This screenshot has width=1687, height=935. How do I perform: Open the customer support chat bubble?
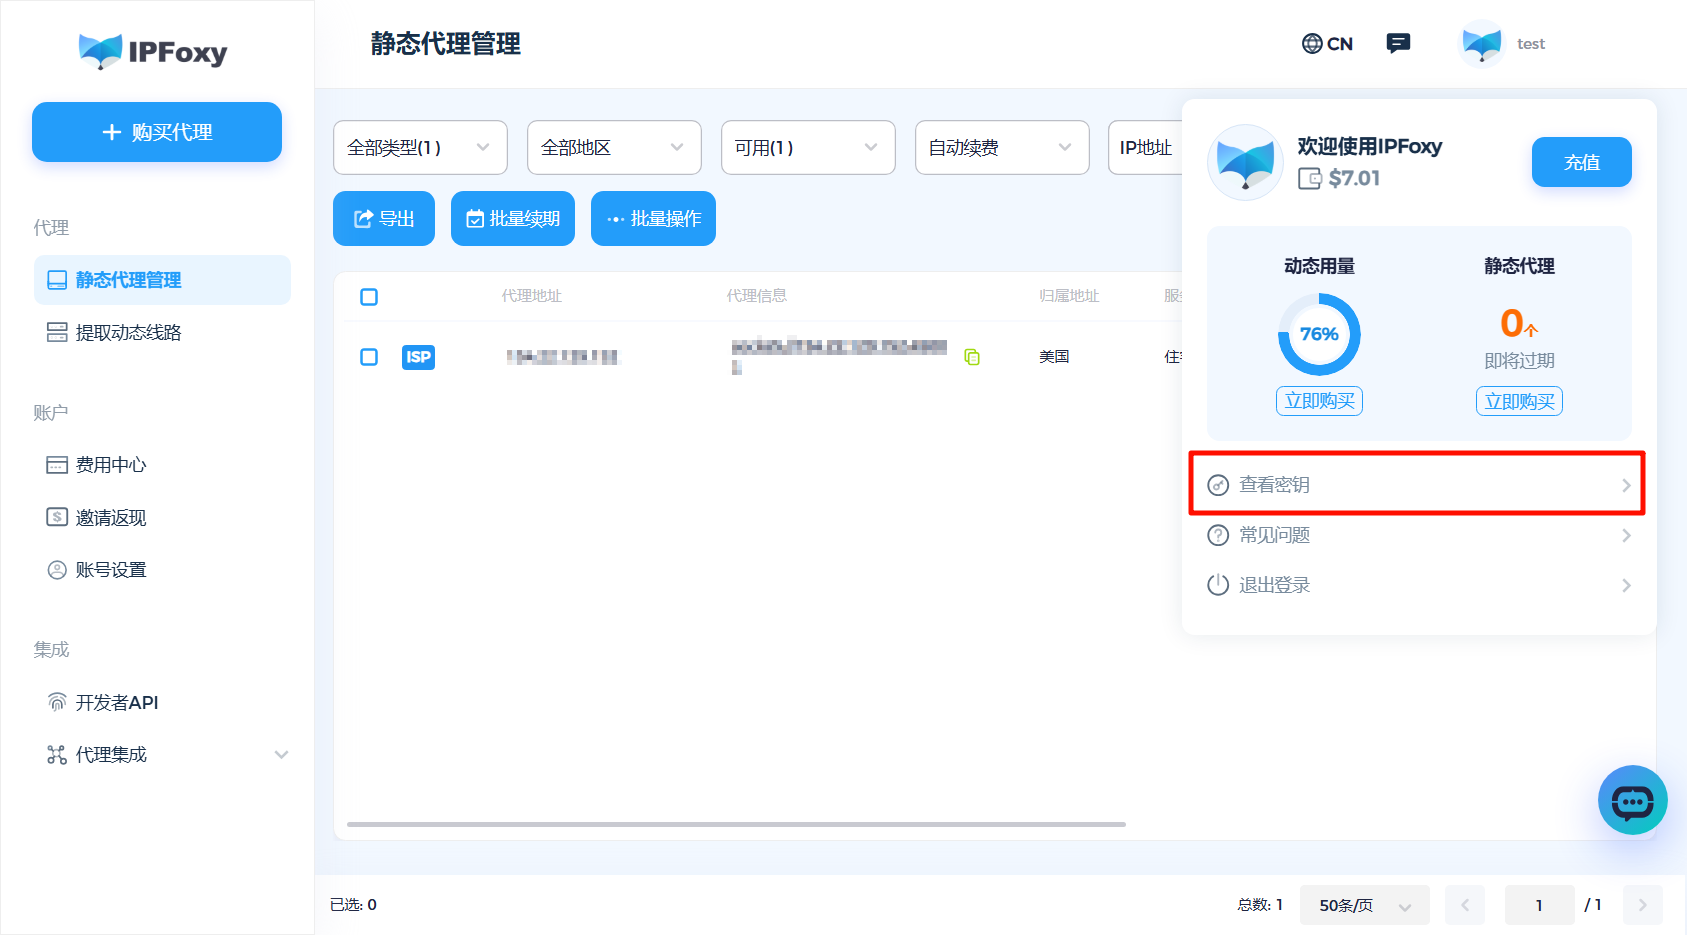[1633, 800]
